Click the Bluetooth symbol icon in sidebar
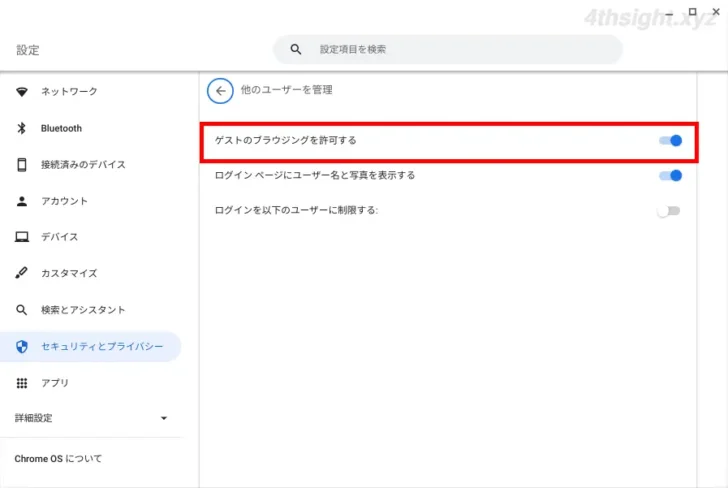Screen dimensions: 728x488 22,128
